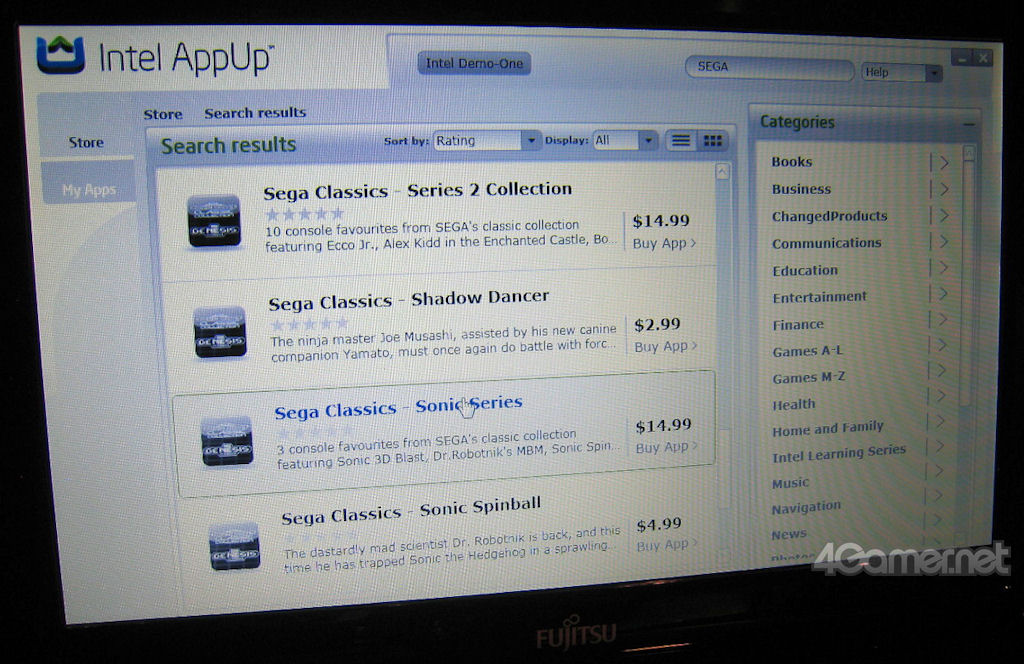Open Sonic Spinball Genesis app icon
The height and width of the screenshot is (664, 1024).
(x=234, y=546)
